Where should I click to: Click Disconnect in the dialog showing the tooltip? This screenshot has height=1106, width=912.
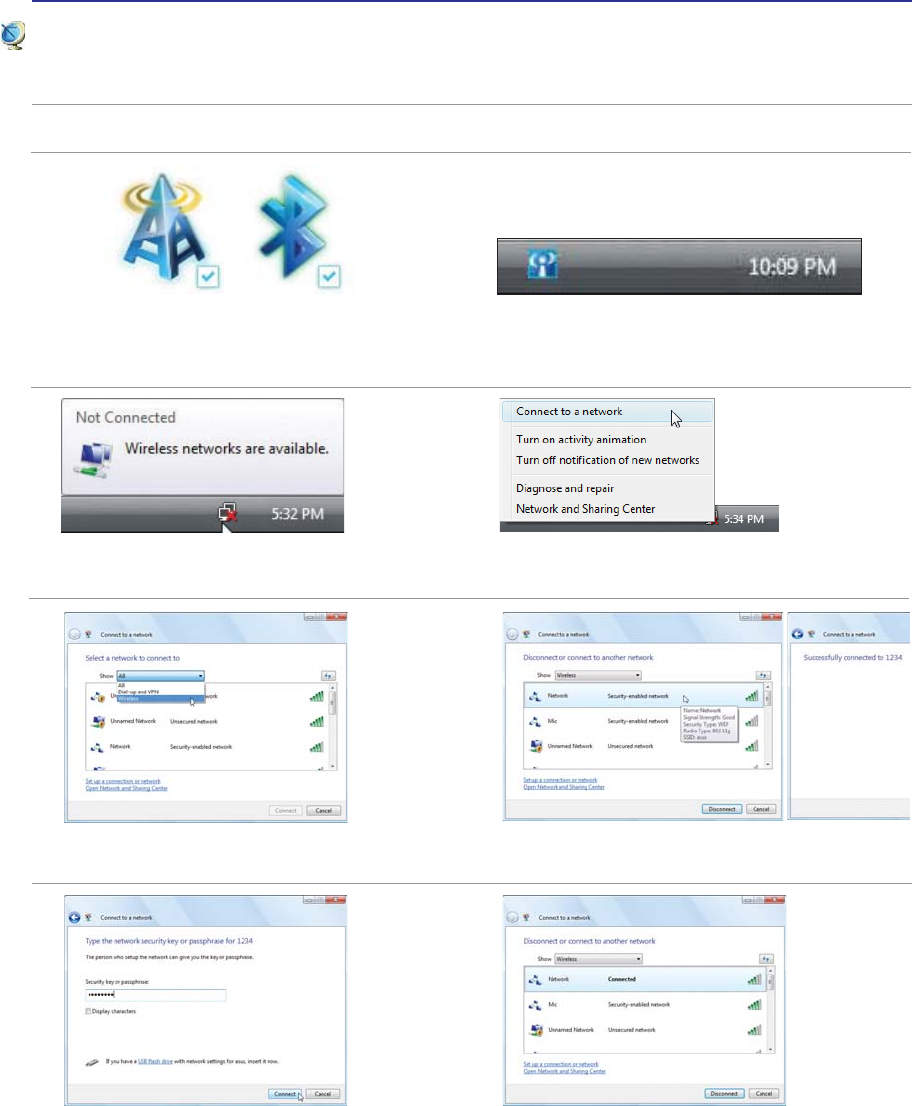722,809
